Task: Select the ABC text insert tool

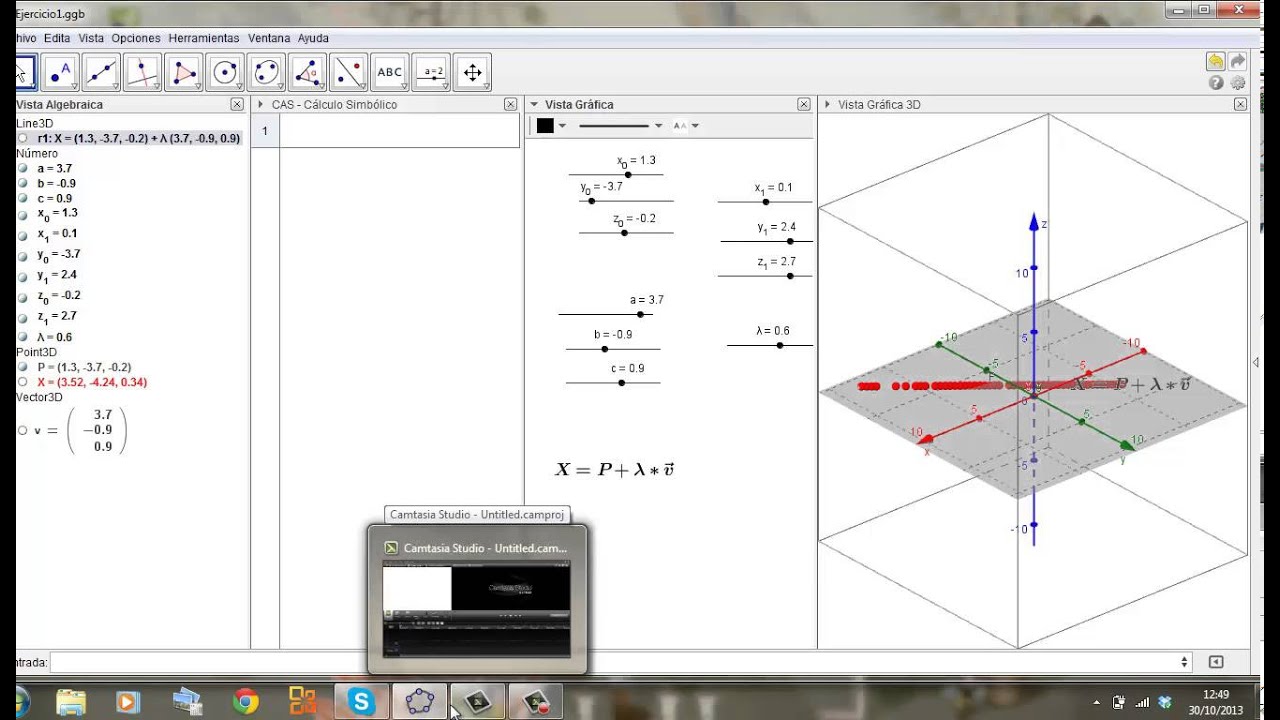Action: 389,72
